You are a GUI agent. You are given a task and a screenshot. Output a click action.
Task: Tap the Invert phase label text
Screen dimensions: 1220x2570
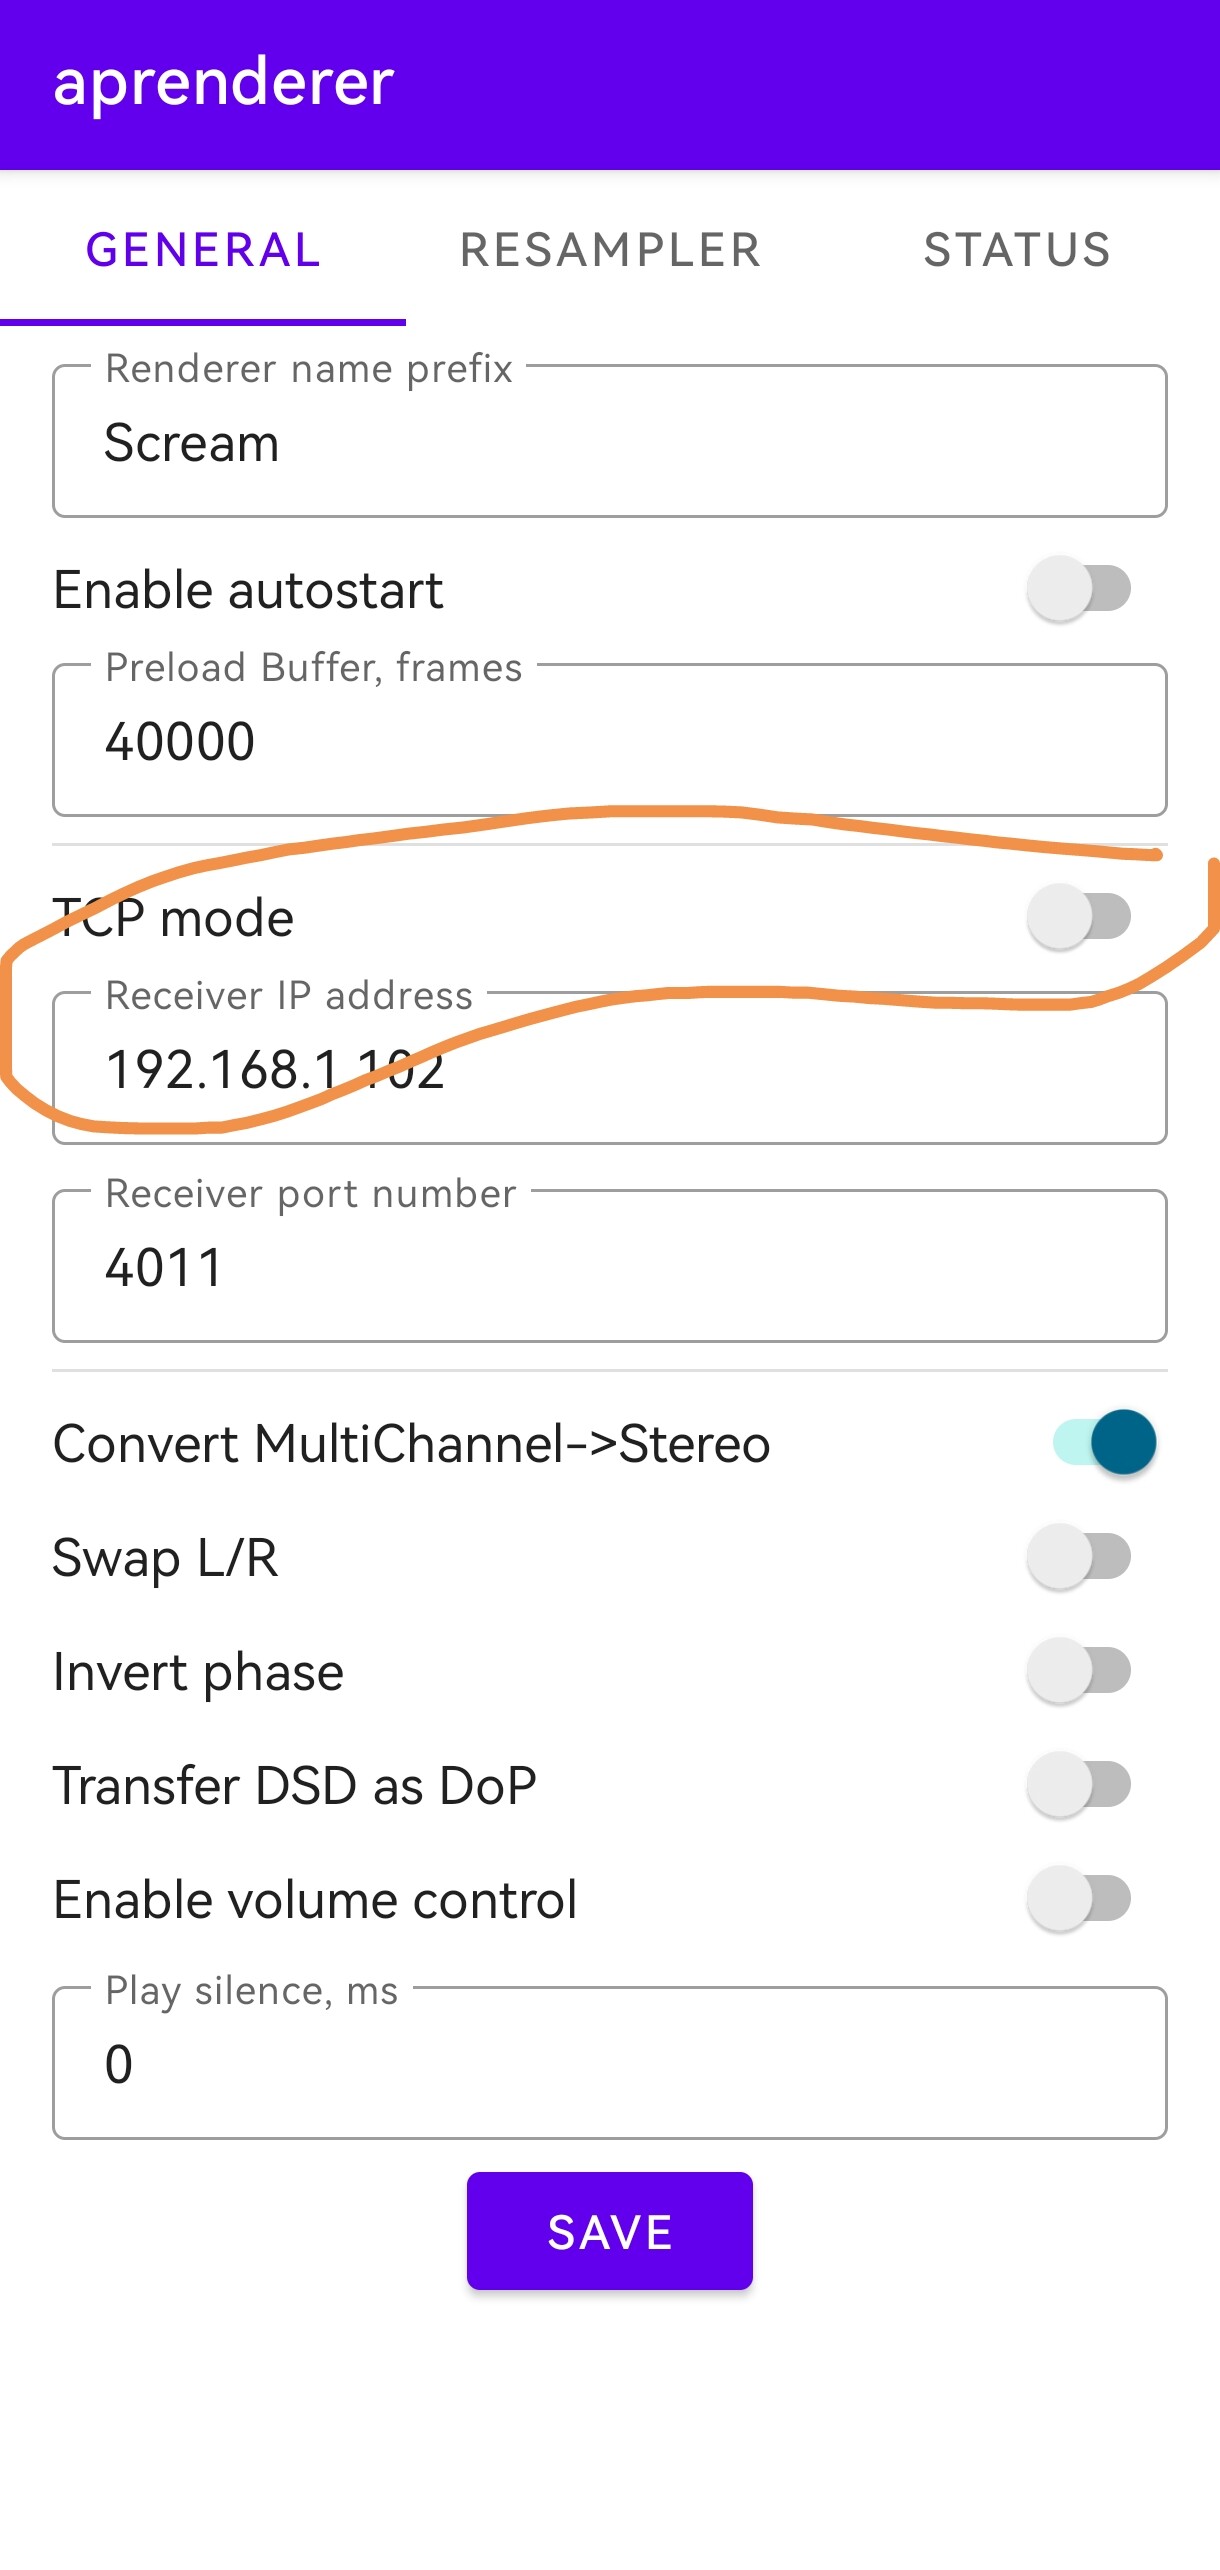[x=198, y=1672]
